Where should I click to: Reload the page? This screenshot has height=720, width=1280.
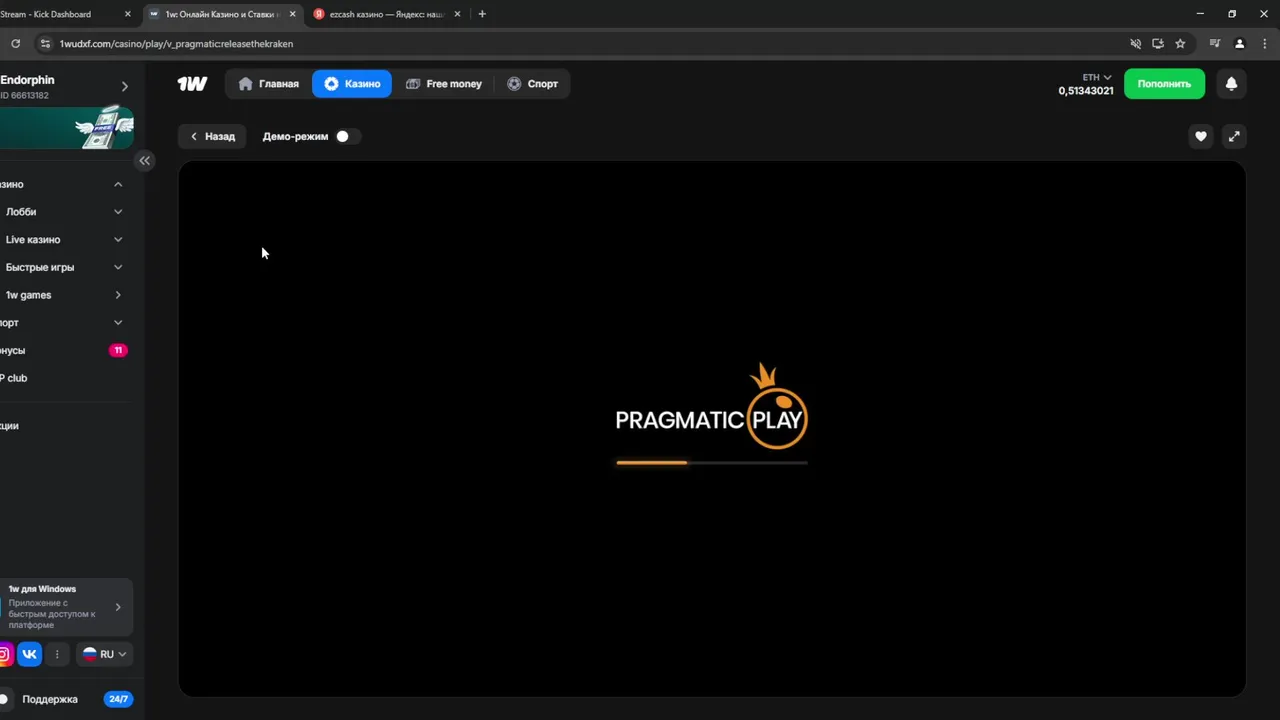pyautogui.click(x=15, y=44)
